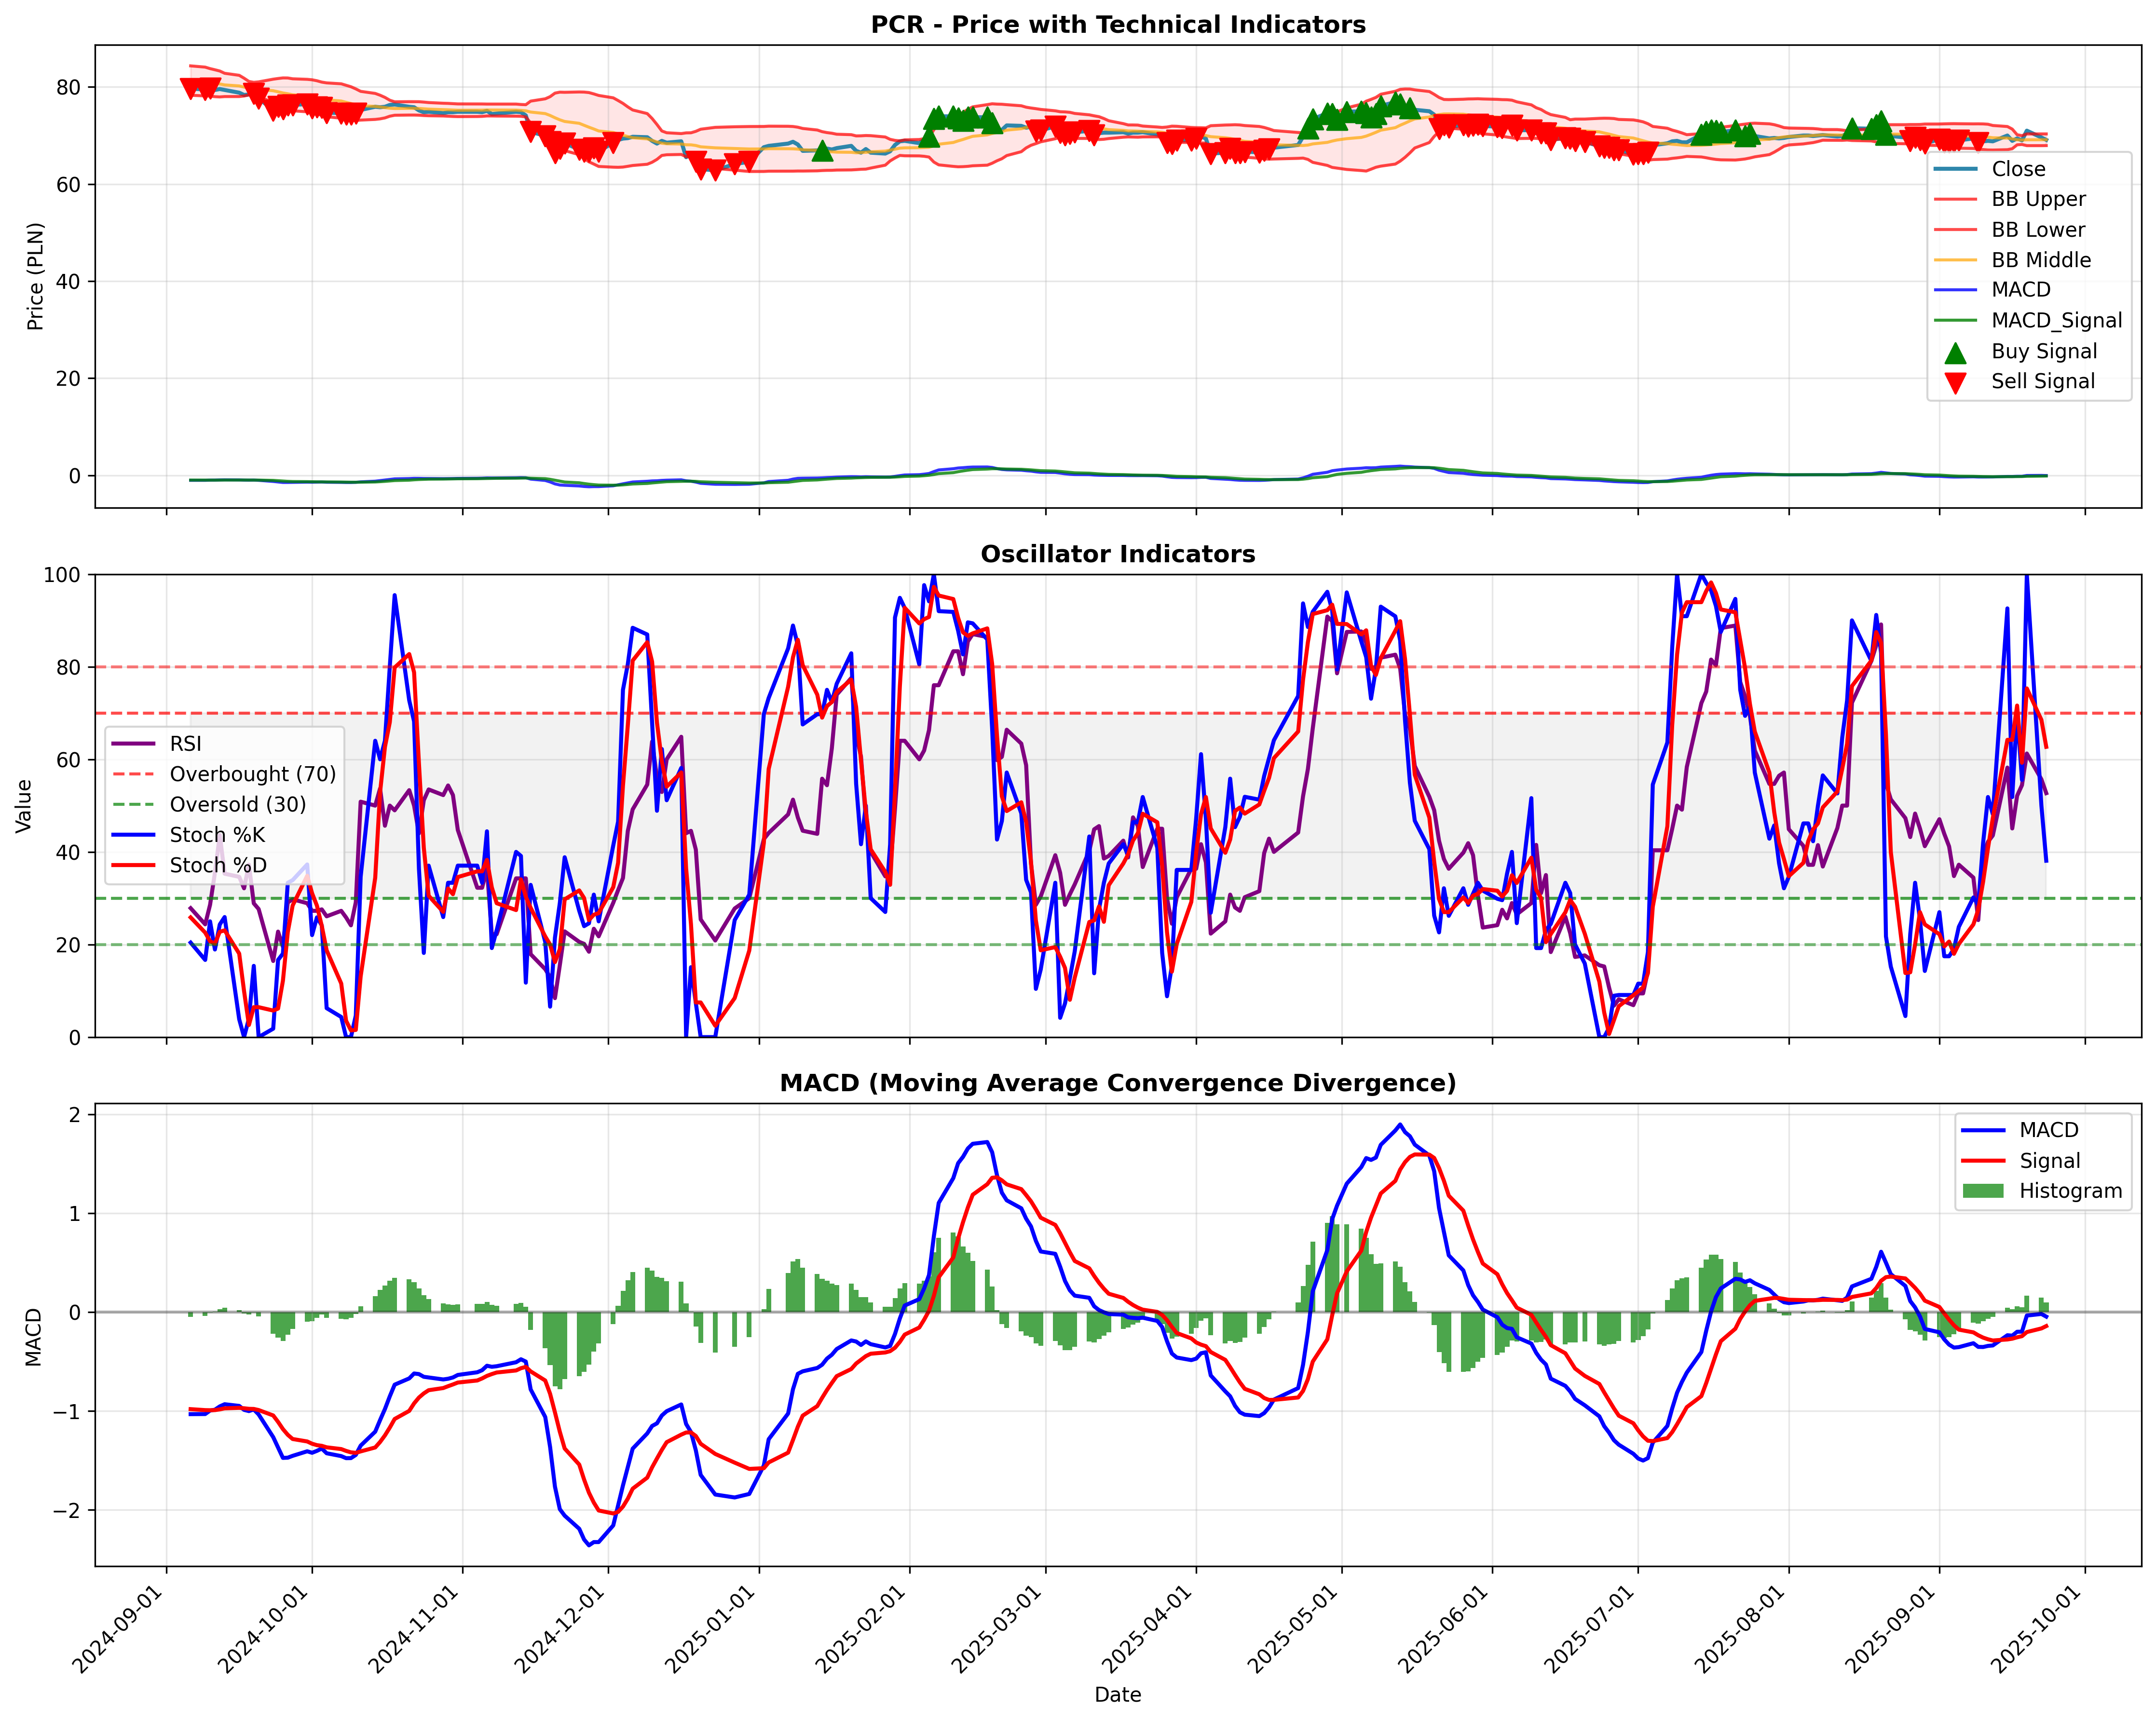This screenshot has width=2156, height=1720.
Task: Select the 'Overbought (70)' legend entry
Action: point(224,774)
